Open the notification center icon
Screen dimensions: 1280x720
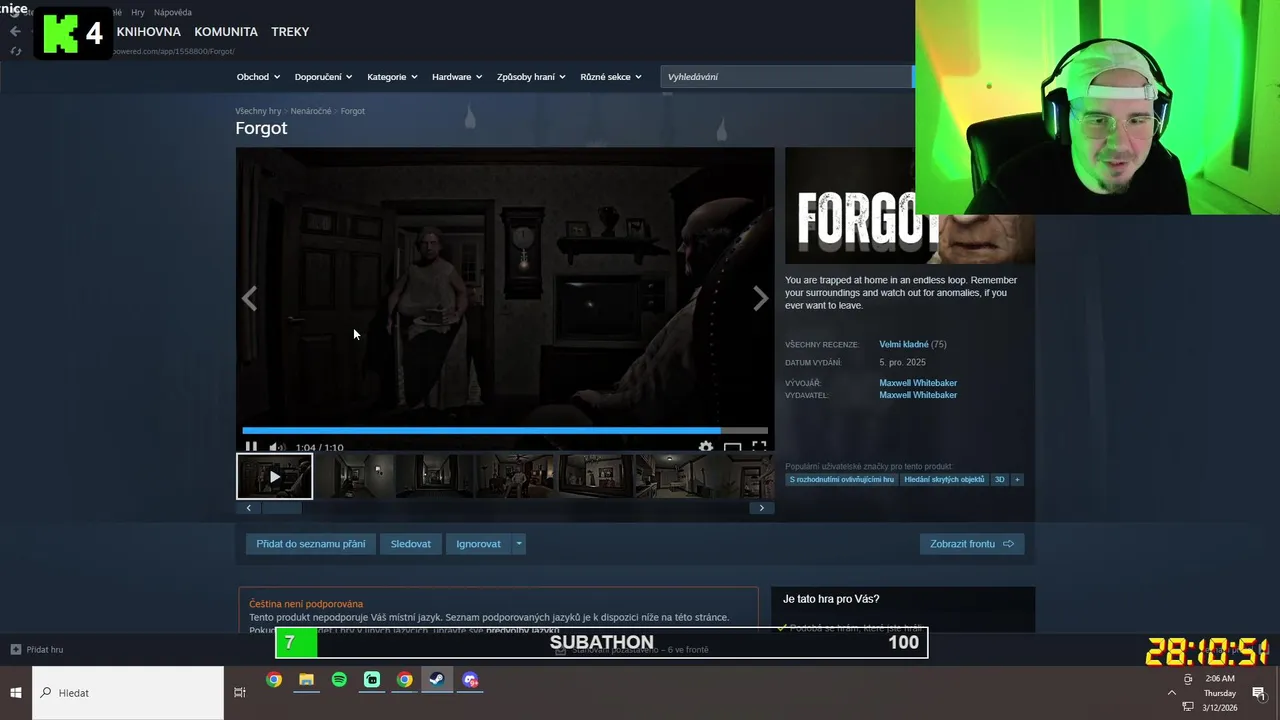click(x=1259, y=693)
